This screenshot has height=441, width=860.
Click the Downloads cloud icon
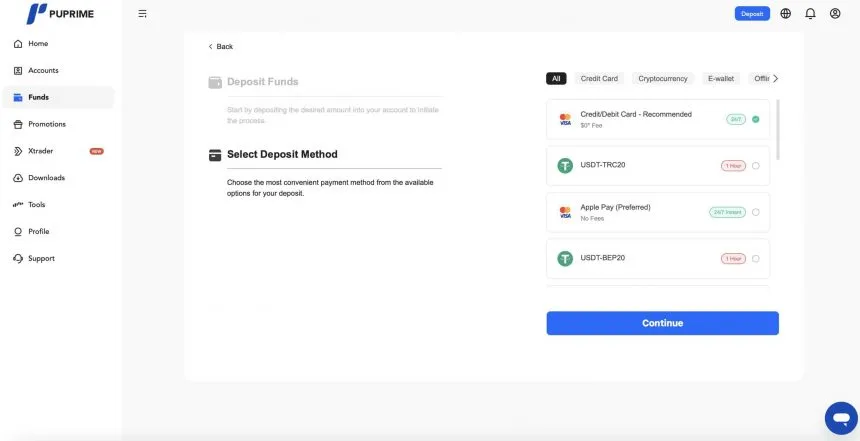(x=18, y=178)
